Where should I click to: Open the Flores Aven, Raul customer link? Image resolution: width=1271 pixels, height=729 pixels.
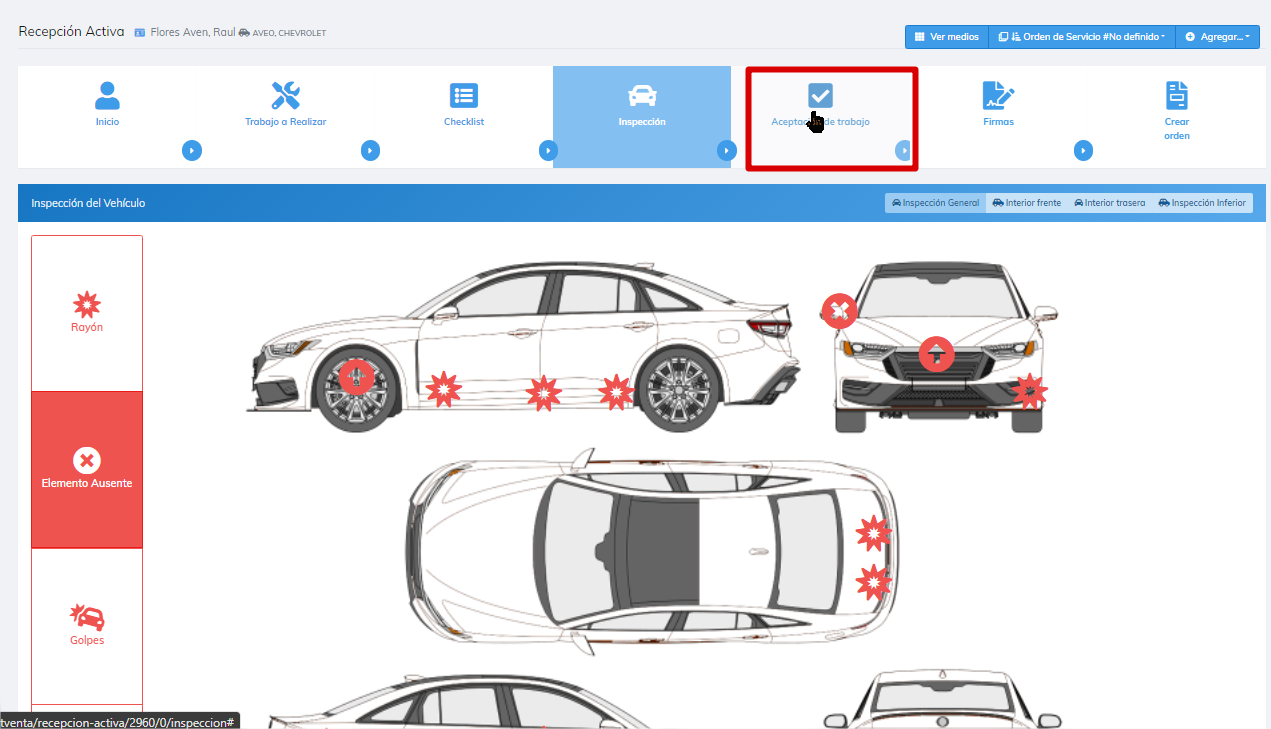point(193,33)
